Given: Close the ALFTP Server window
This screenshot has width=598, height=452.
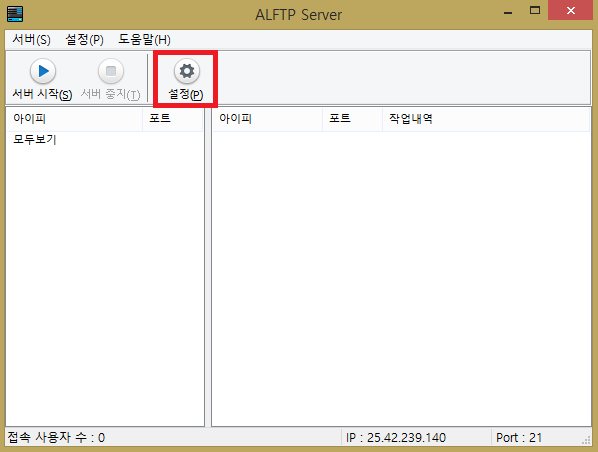Looking at the screenshot, I should (571, 11).
